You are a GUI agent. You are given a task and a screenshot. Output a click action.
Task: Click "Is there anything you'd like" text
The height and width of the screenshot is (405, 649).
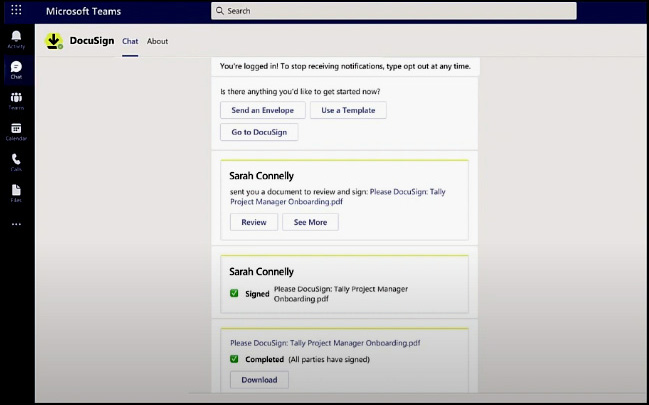300,92
